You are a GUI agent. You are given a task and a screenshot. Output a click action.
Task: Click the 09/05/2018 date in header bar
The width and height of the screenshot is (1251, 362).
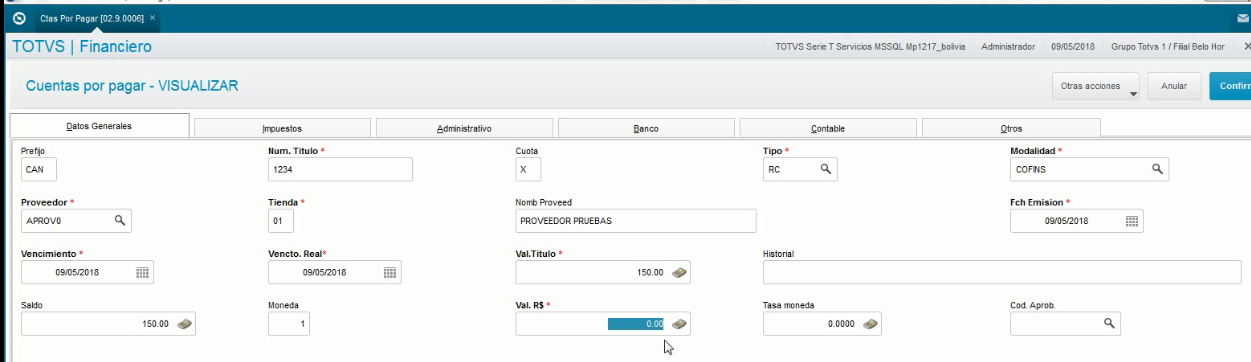click(x=1074, y=47)
